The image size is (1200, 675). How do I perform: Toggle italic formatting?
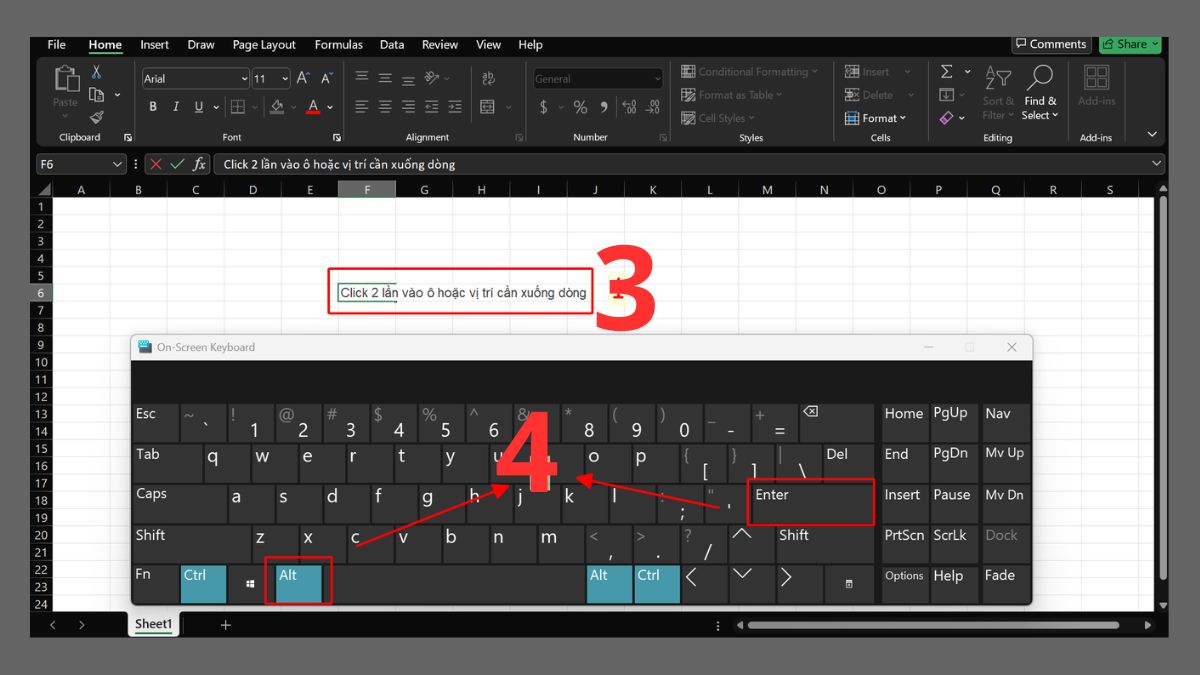pyautogui.click(x=176, y=106)
